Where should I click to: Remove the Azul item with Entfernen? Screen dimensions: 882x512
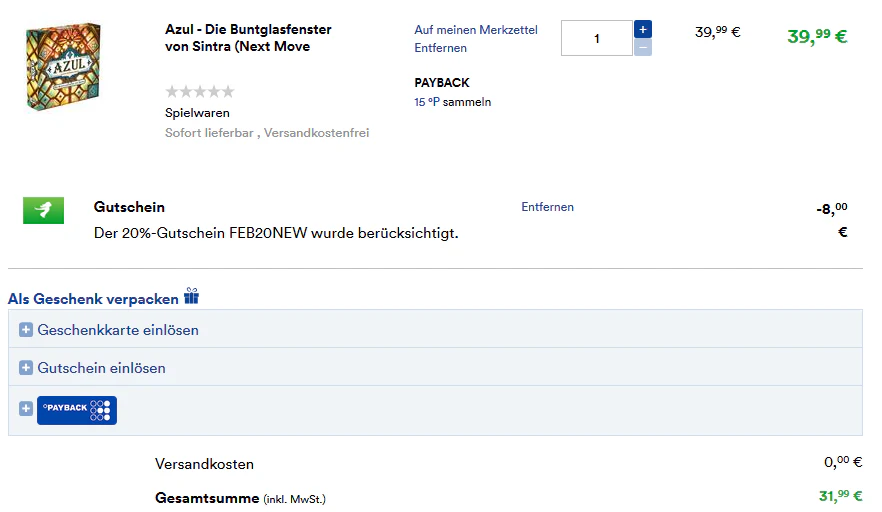(x=440, y=48)
